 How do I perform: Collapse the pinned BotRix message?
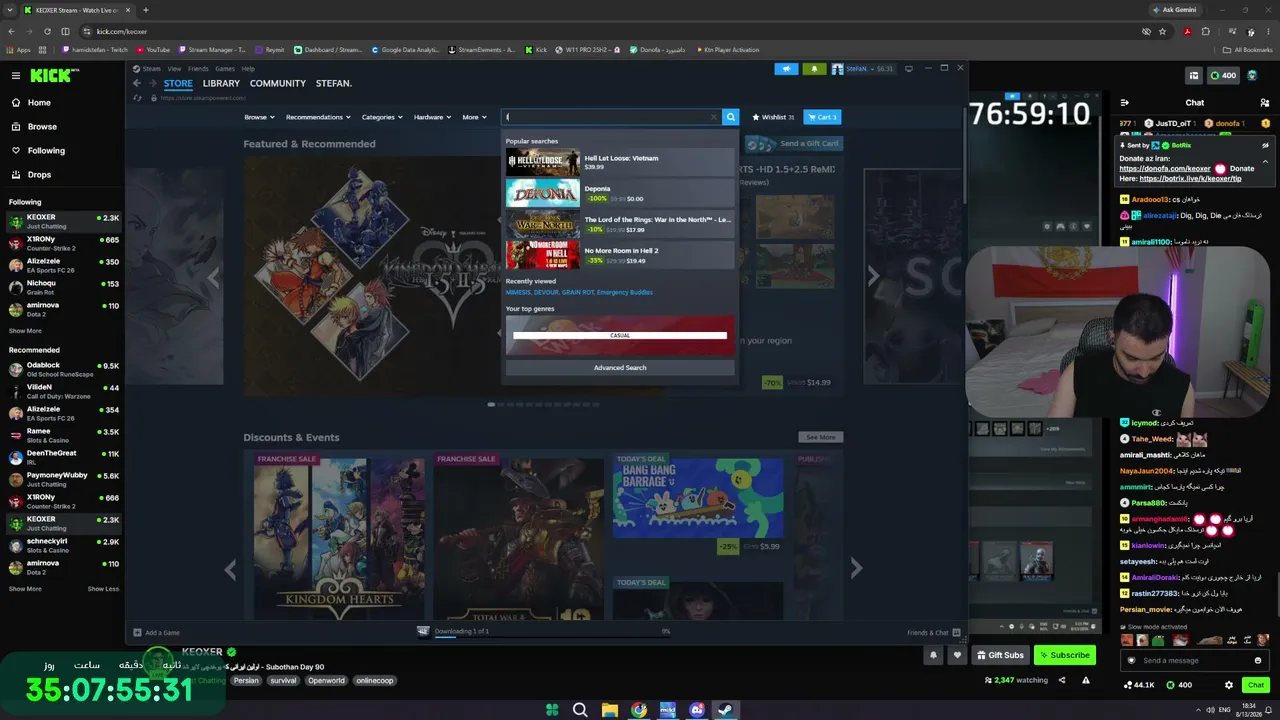(1265, 161)
